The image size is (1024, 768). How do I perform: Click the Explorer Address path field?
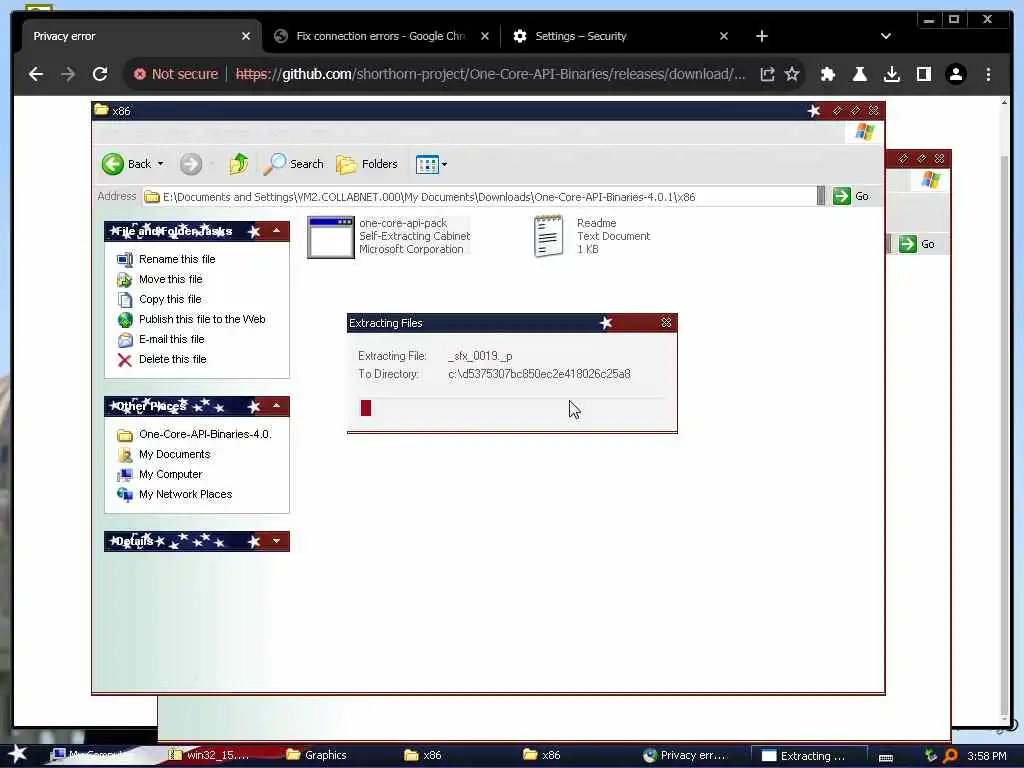coord(480,197)
